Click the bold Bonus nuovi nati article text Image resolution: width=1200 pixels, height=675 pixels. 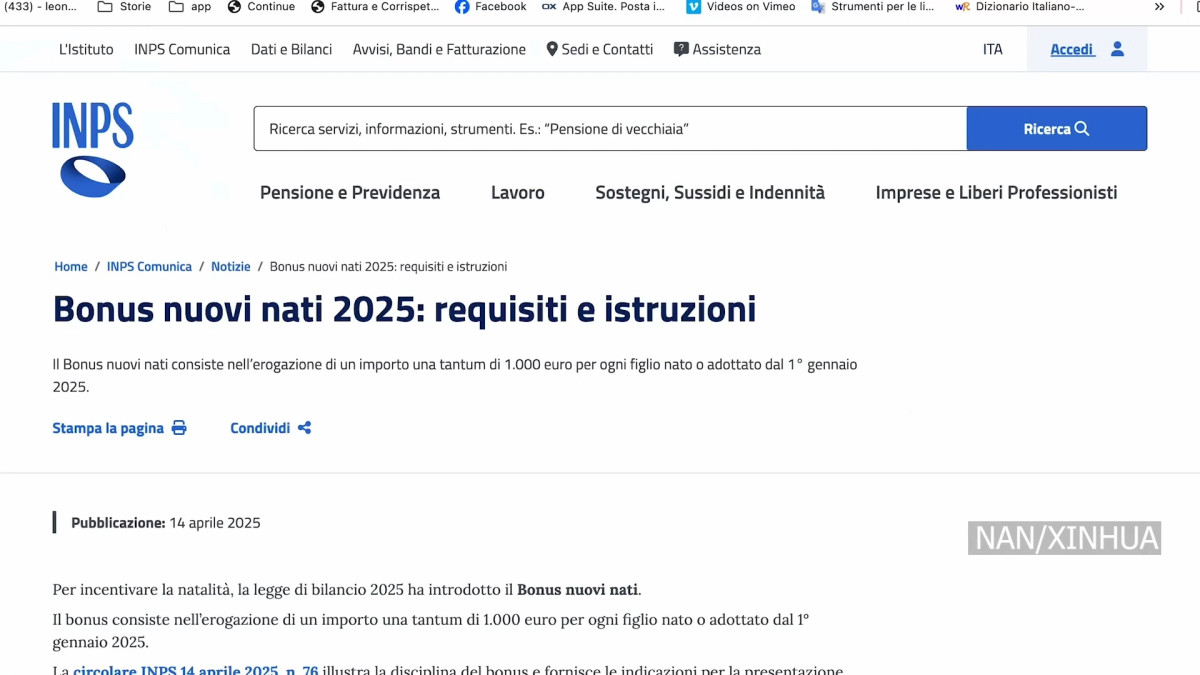click(x=577, y=590)
